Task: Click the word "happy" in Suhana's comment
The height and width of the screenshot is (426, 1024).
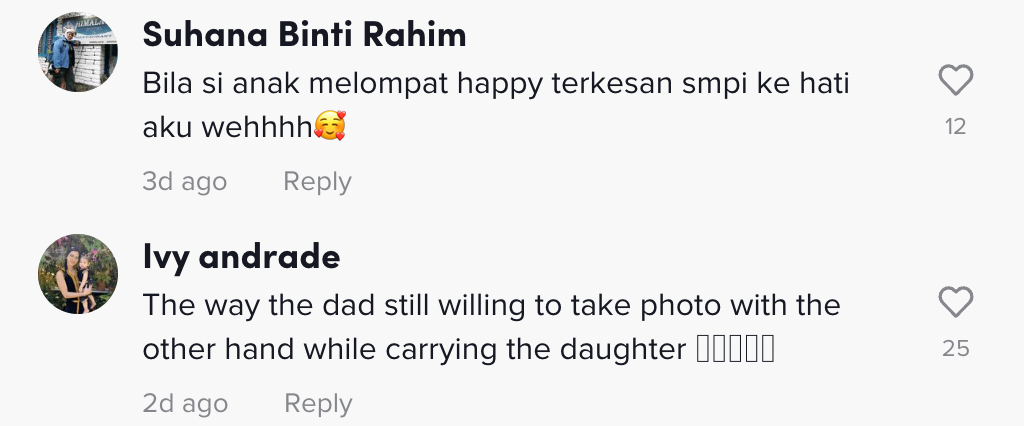Action: 500,84
